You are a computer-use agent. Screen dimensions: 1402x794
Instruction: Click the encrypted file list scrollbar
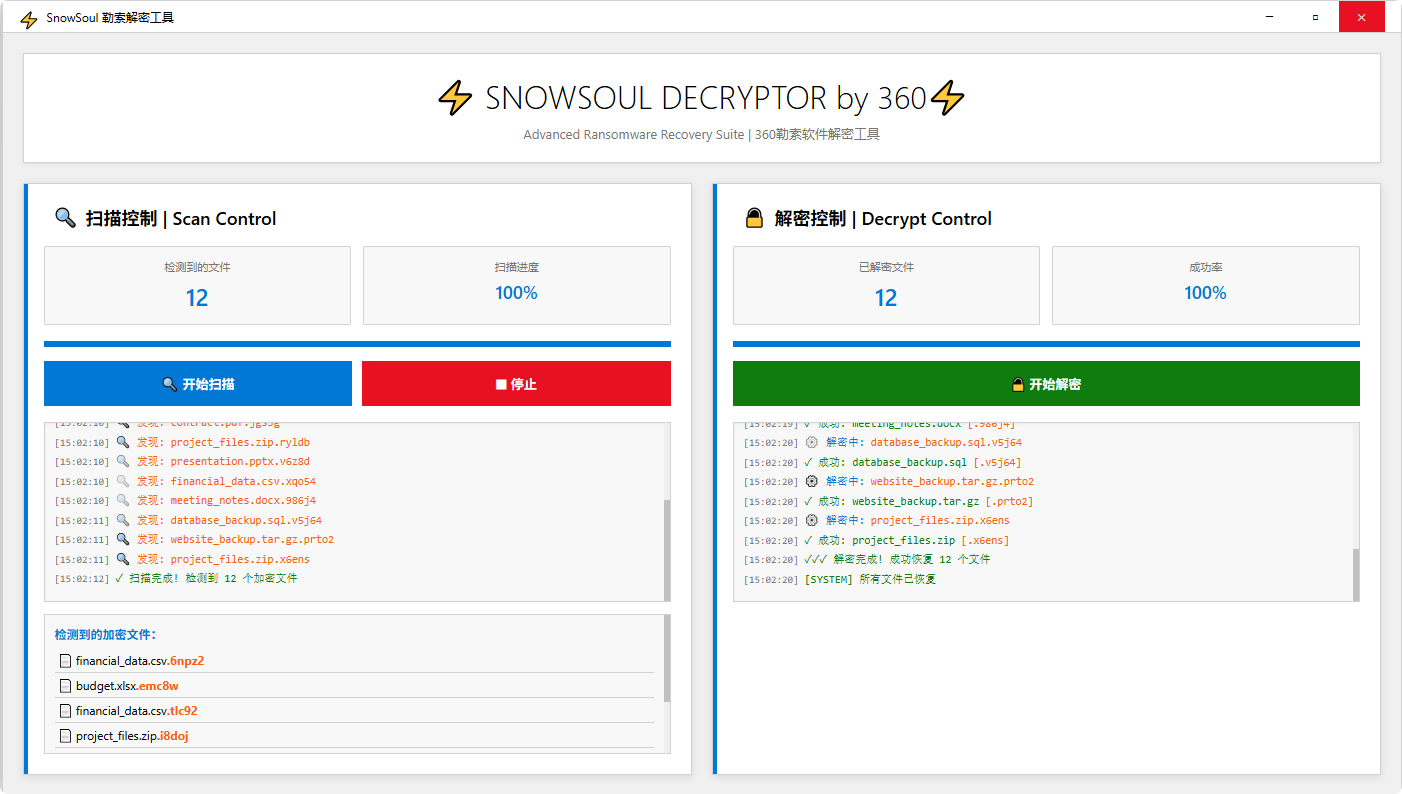pyautogui.click(x=667, y=660)
